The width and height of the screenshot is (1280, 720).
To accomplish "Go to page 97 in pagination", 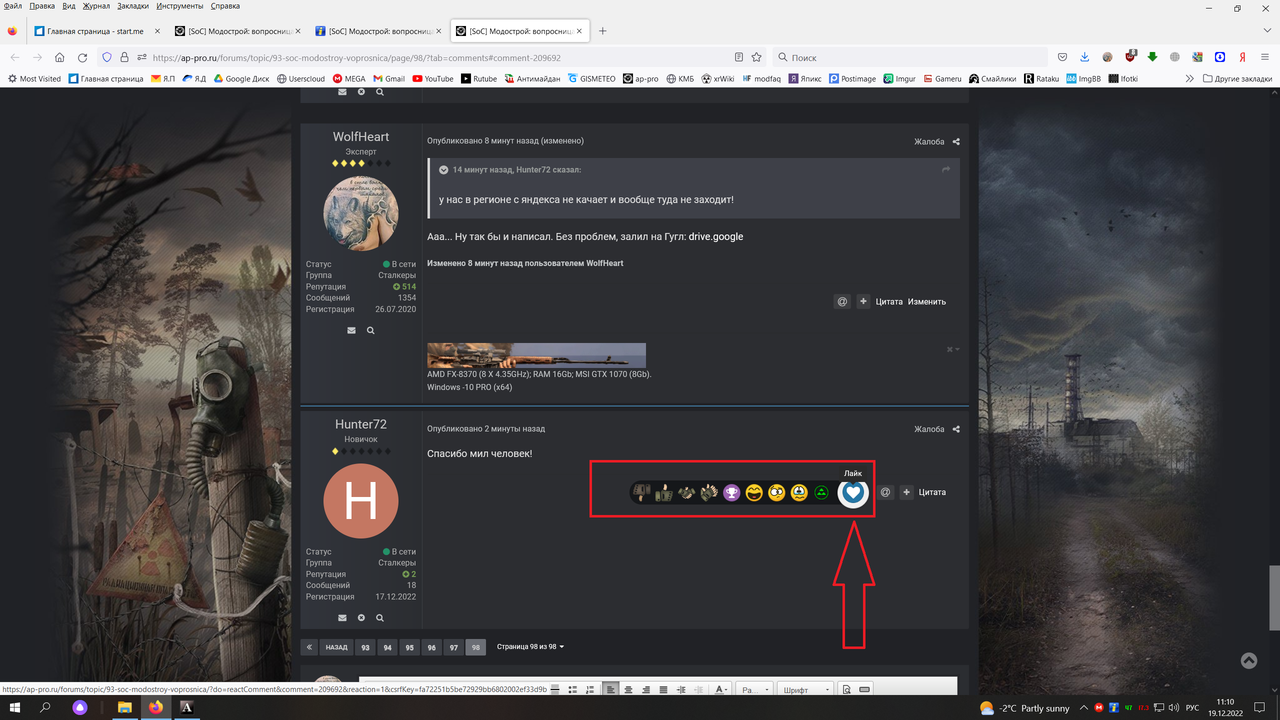I will pyautogui.click(x=454, y=647).
